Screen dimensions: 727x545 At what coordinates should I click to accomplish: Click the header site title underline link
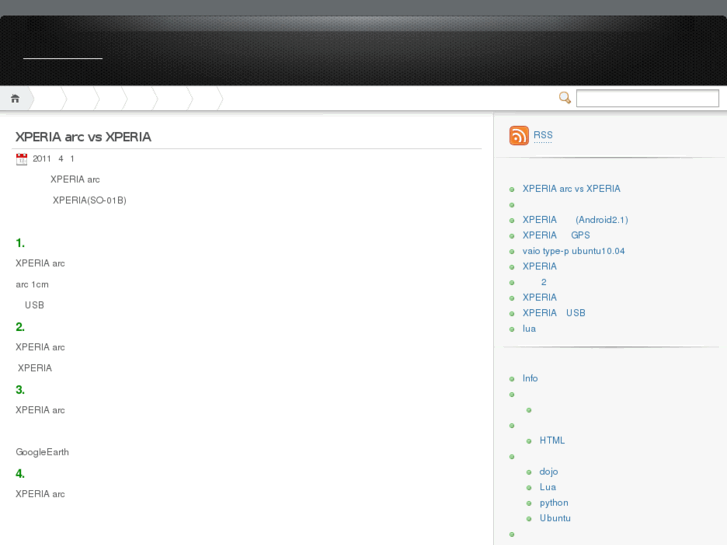(63, 56)
